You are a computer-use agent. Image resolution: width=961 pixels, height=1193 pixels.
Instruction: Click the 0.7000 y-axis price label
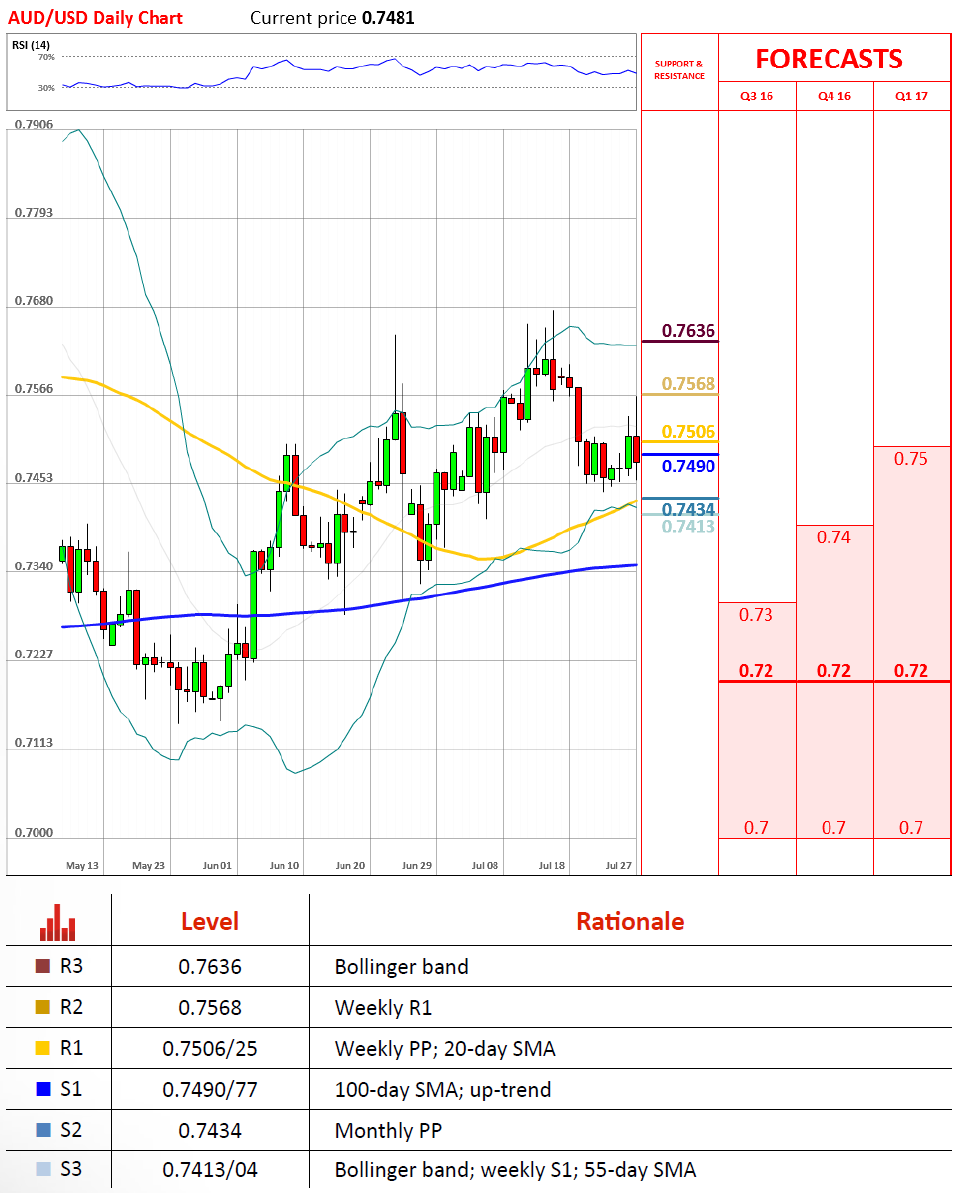[34, 833]
